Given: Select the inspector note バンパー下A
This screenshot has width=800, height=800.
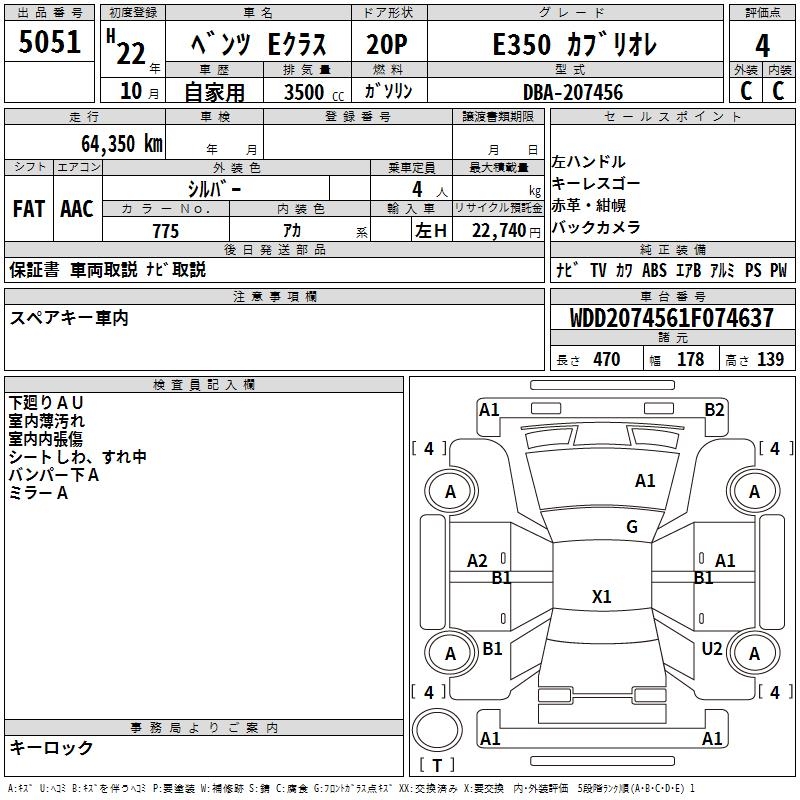Looking at the screenshot, I should (54, 475).
